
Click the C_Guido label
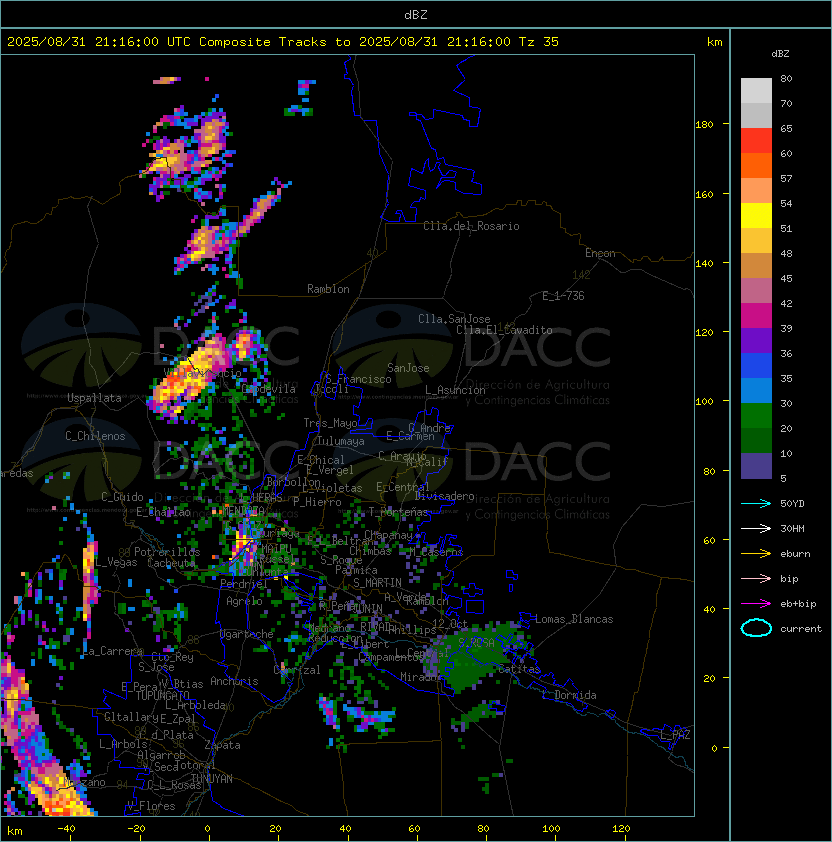(x=122, y=497)
